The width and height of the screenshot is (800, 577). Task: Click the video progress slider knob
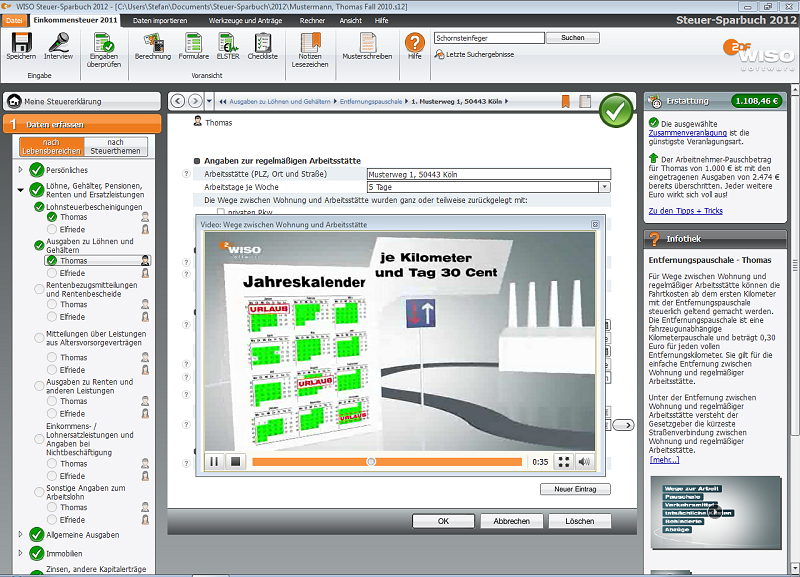(371, 462)
